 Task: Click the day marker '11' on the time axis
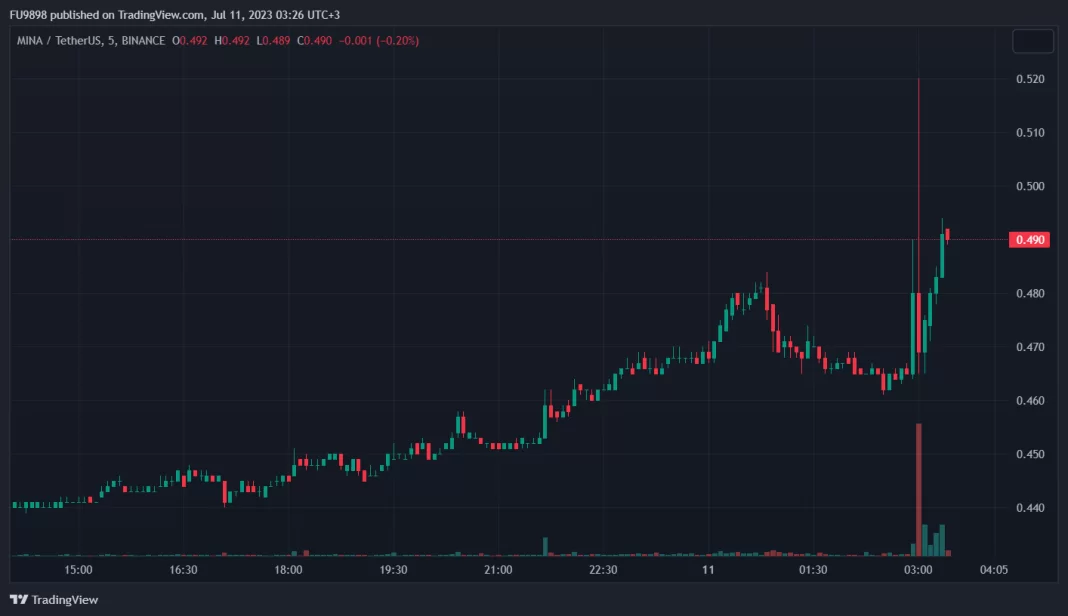708,570
